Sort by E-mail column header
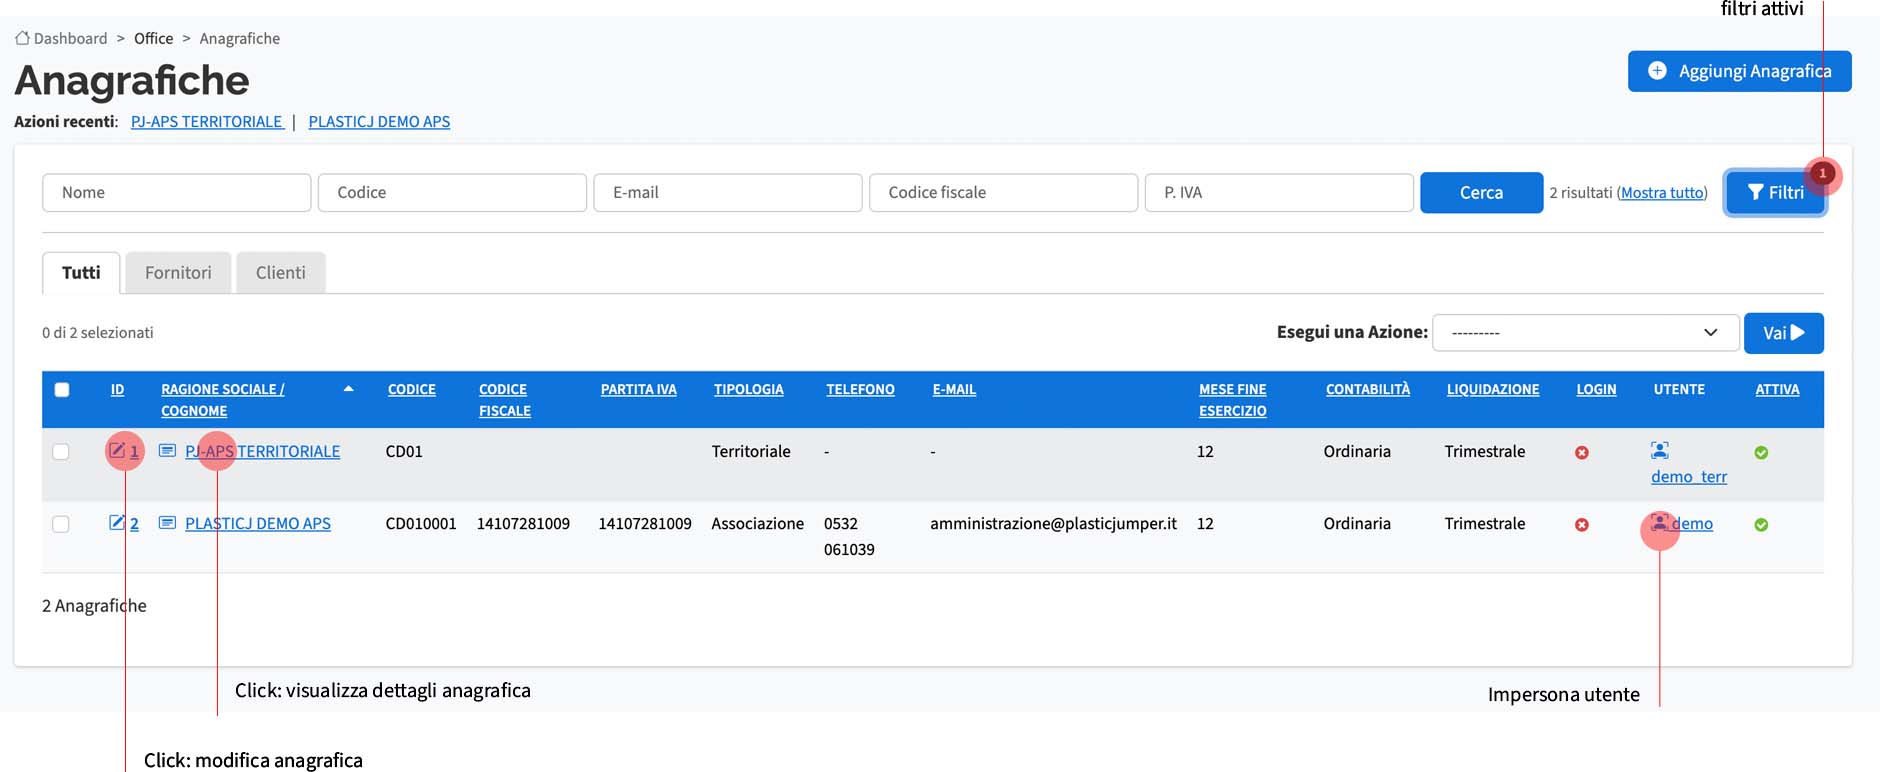 [x=954, y=390]
